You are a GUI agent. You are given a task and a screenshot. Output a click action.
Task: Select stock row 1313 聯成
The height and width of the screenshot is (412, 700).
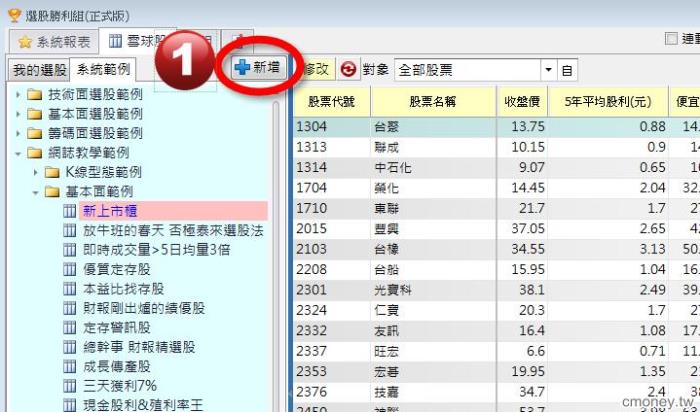[496, 147]
